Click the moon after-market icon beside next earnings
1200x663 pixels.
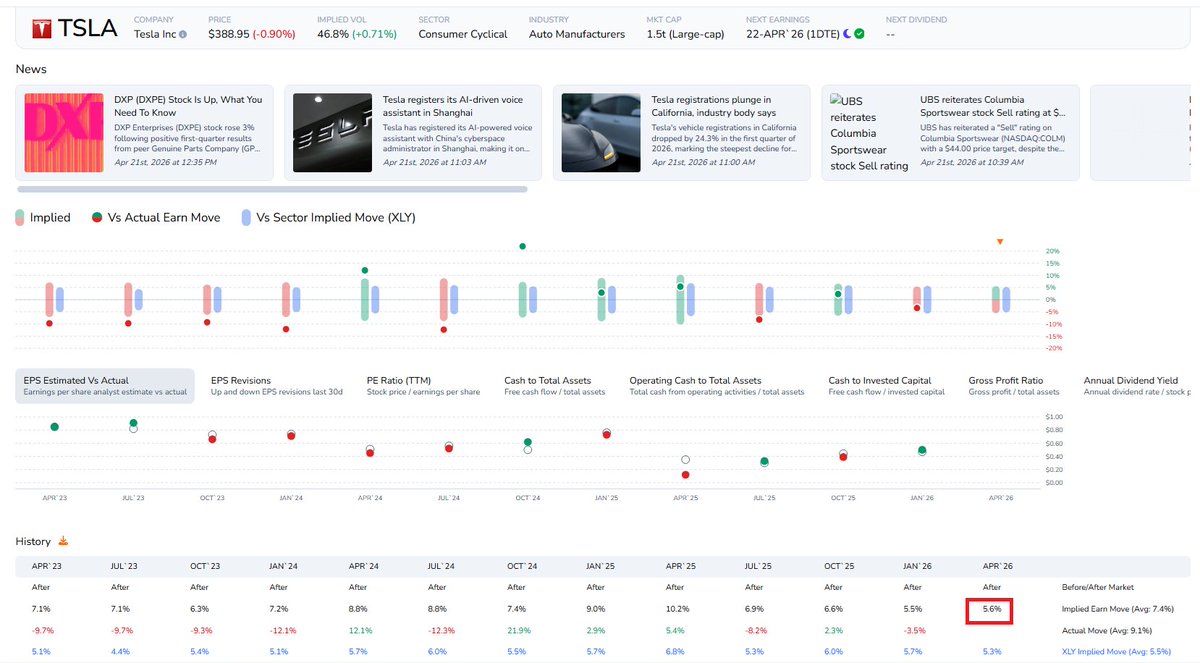coord(845,34)
